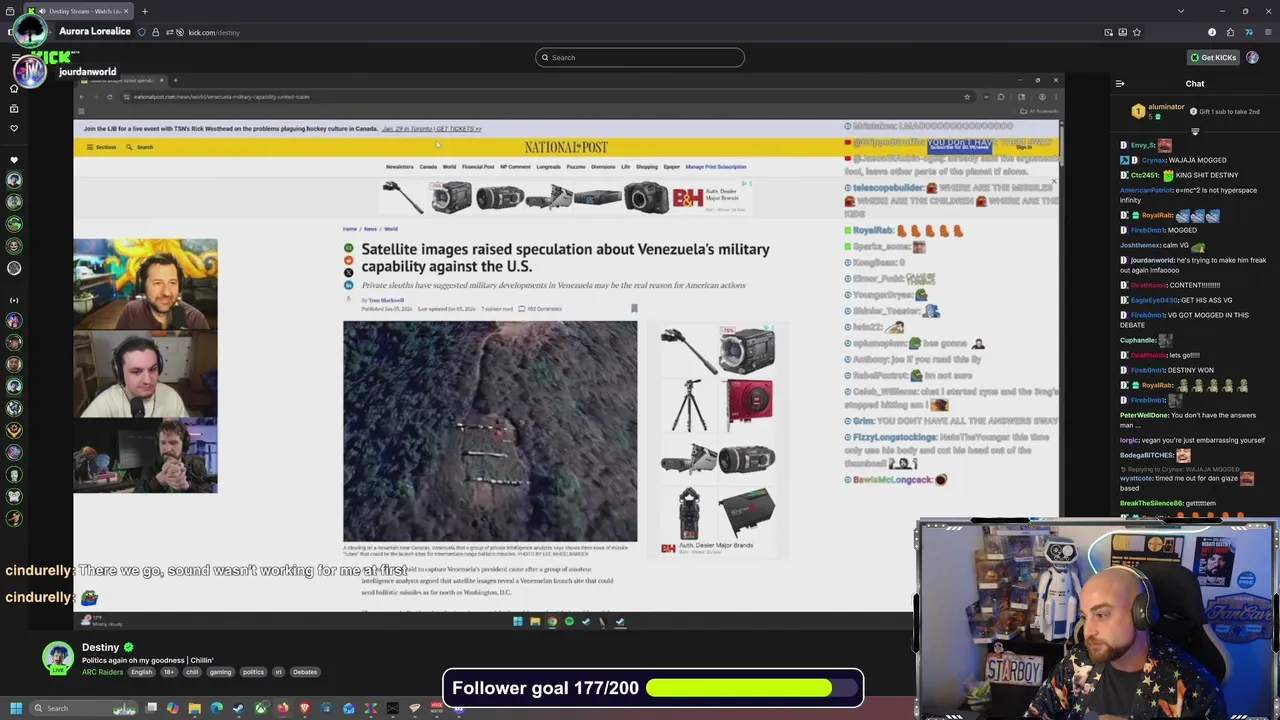Open Xbox app from the taskbar
Screen dimensions: 1280x720
261,708
